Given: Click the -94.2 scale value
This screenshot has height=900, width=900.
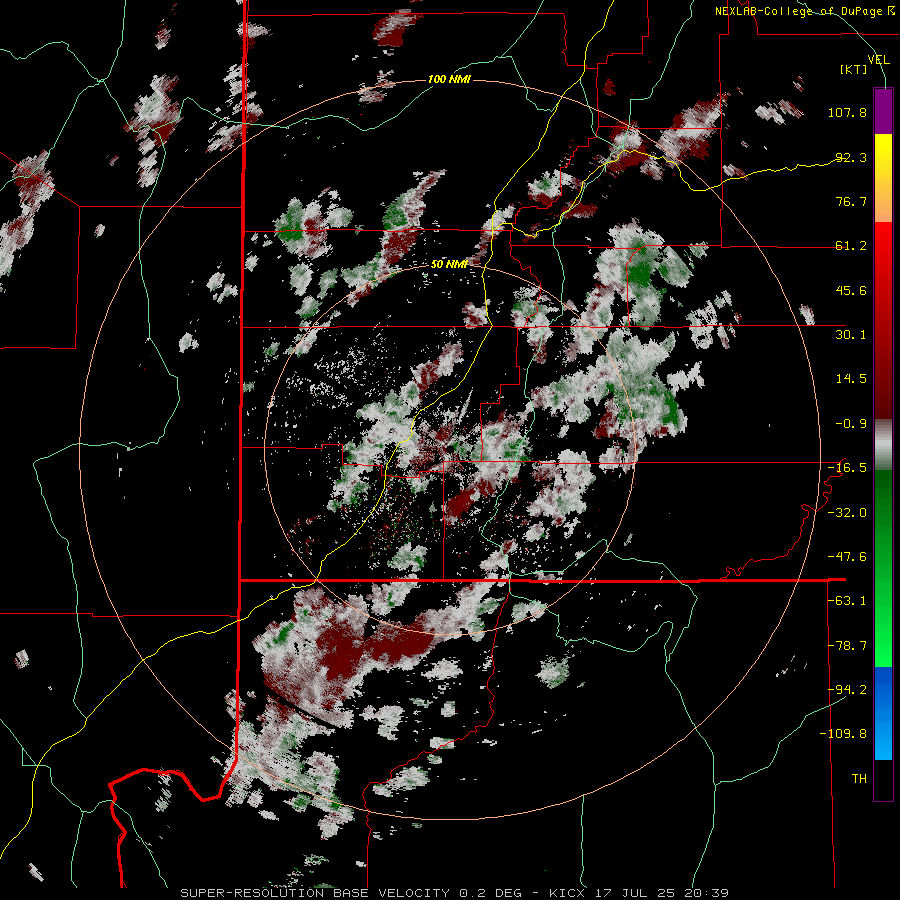Looking at the screenshot, I should pos(847,690).
